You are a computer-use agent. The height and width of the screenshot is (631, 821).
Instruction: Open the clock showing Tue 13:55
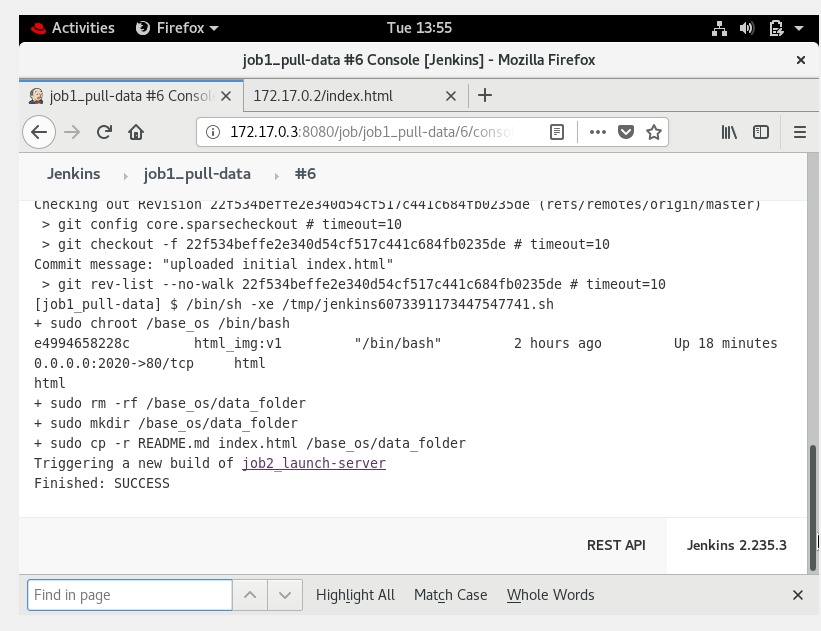click(x=419, y=28)
